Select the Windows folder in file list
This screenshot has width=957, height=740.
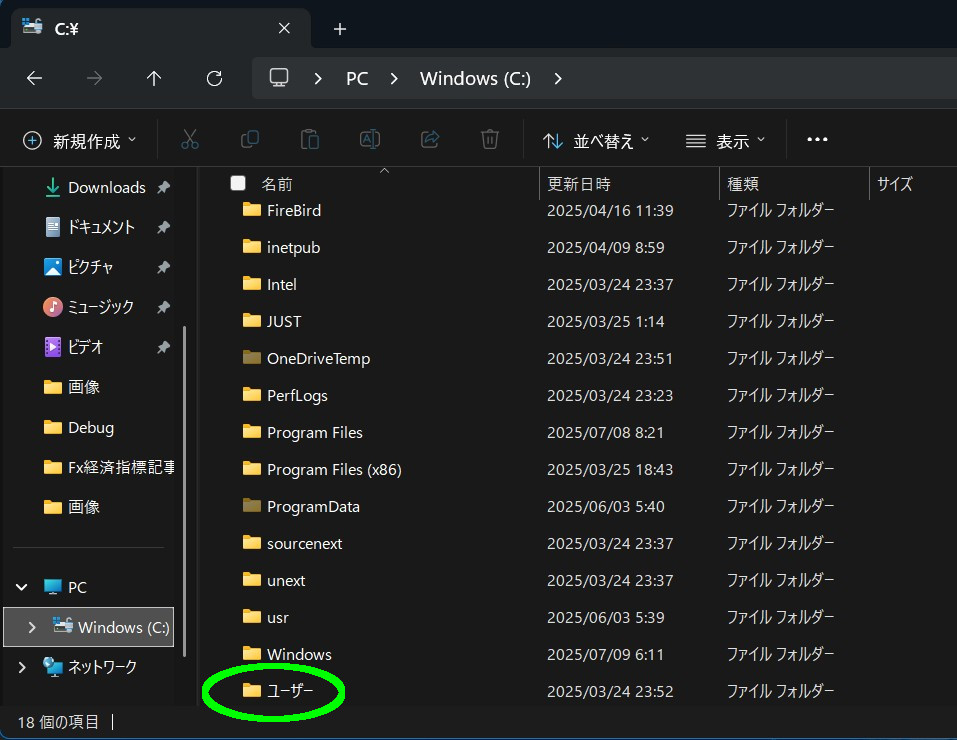tap(299, 655)
